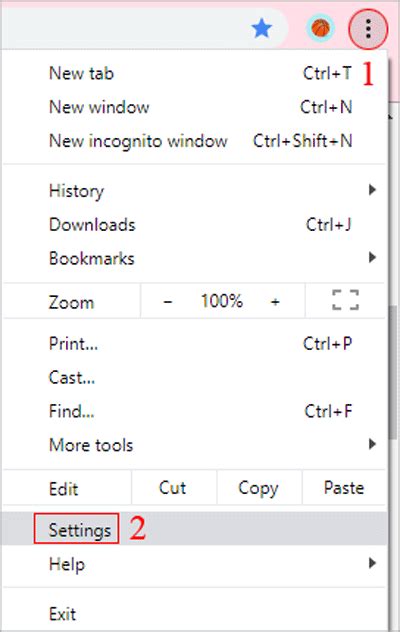Increase zoom with the plus button
Viewport: 400px width, 632px height.
pos(275,301)
